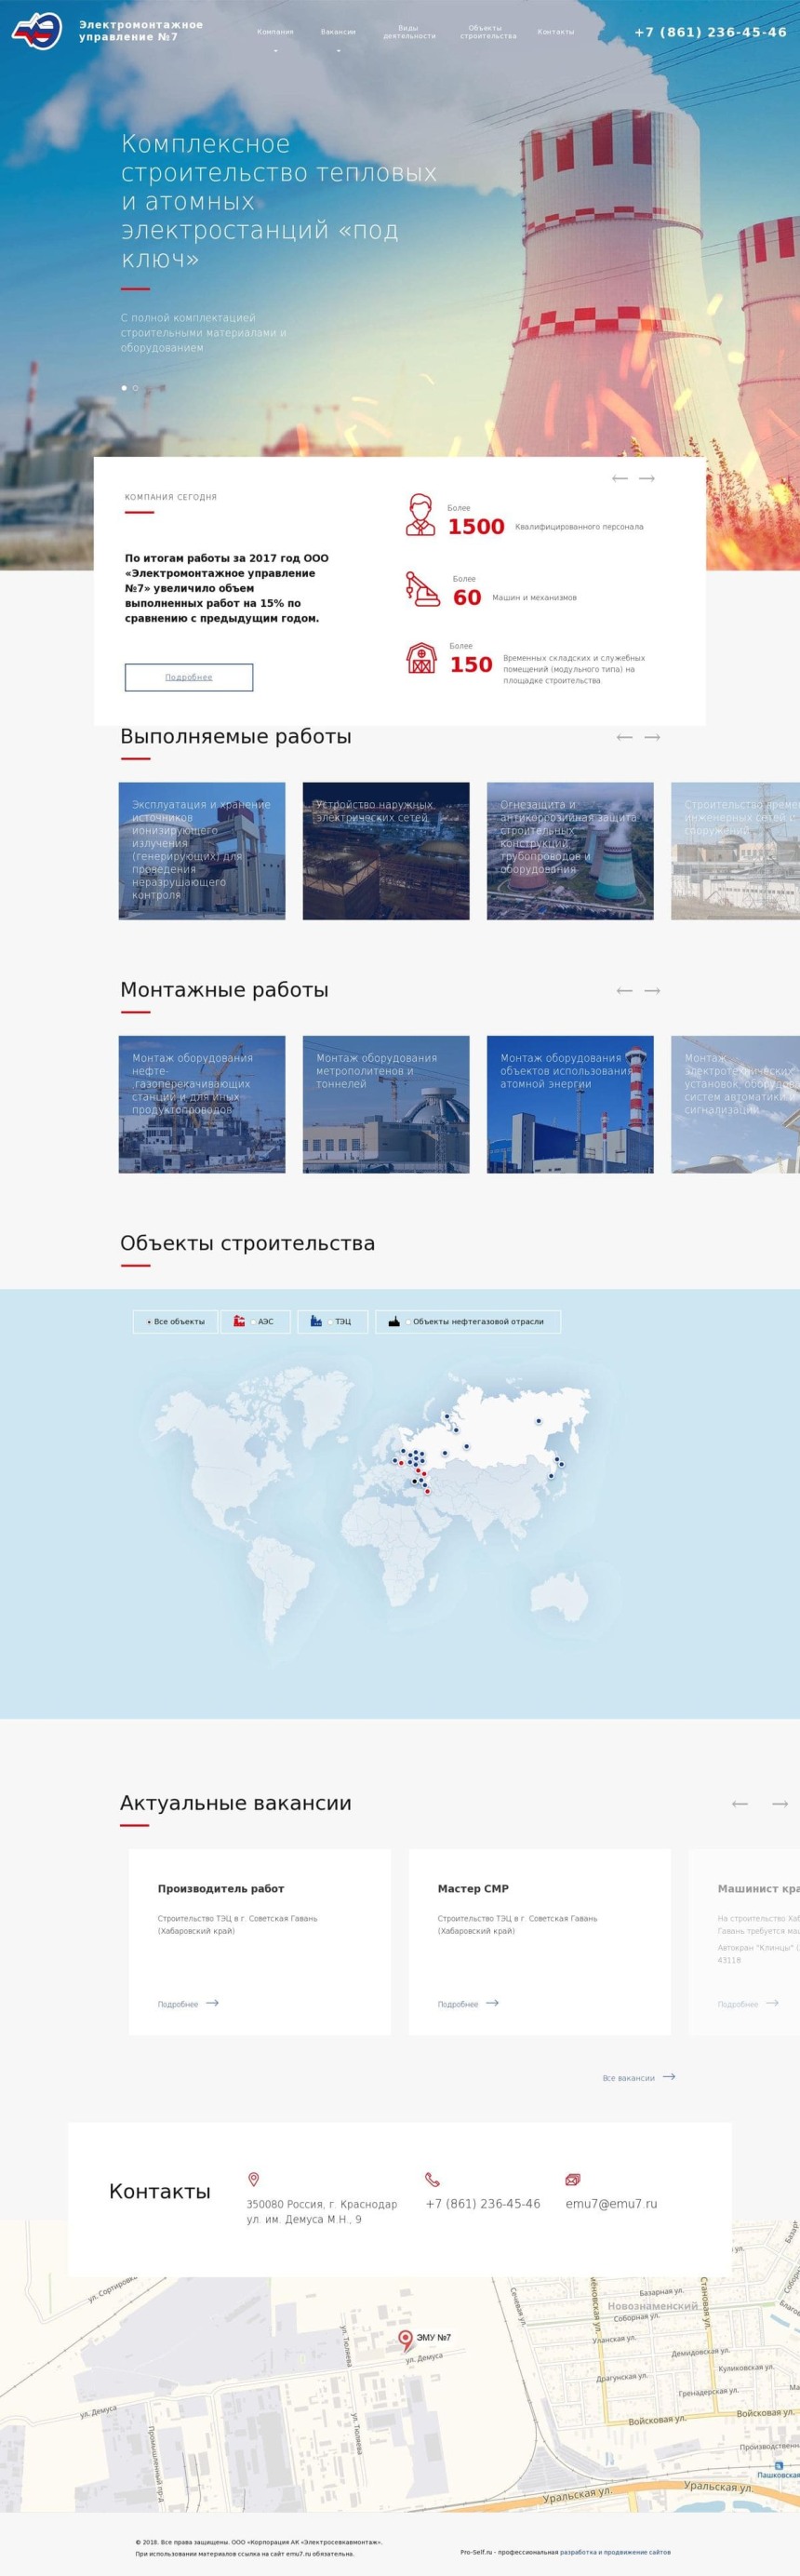The height and width of the screenshot is (2576, 800).
Task: Click arrow next to Все вакансии
Action: point(669,2076)
